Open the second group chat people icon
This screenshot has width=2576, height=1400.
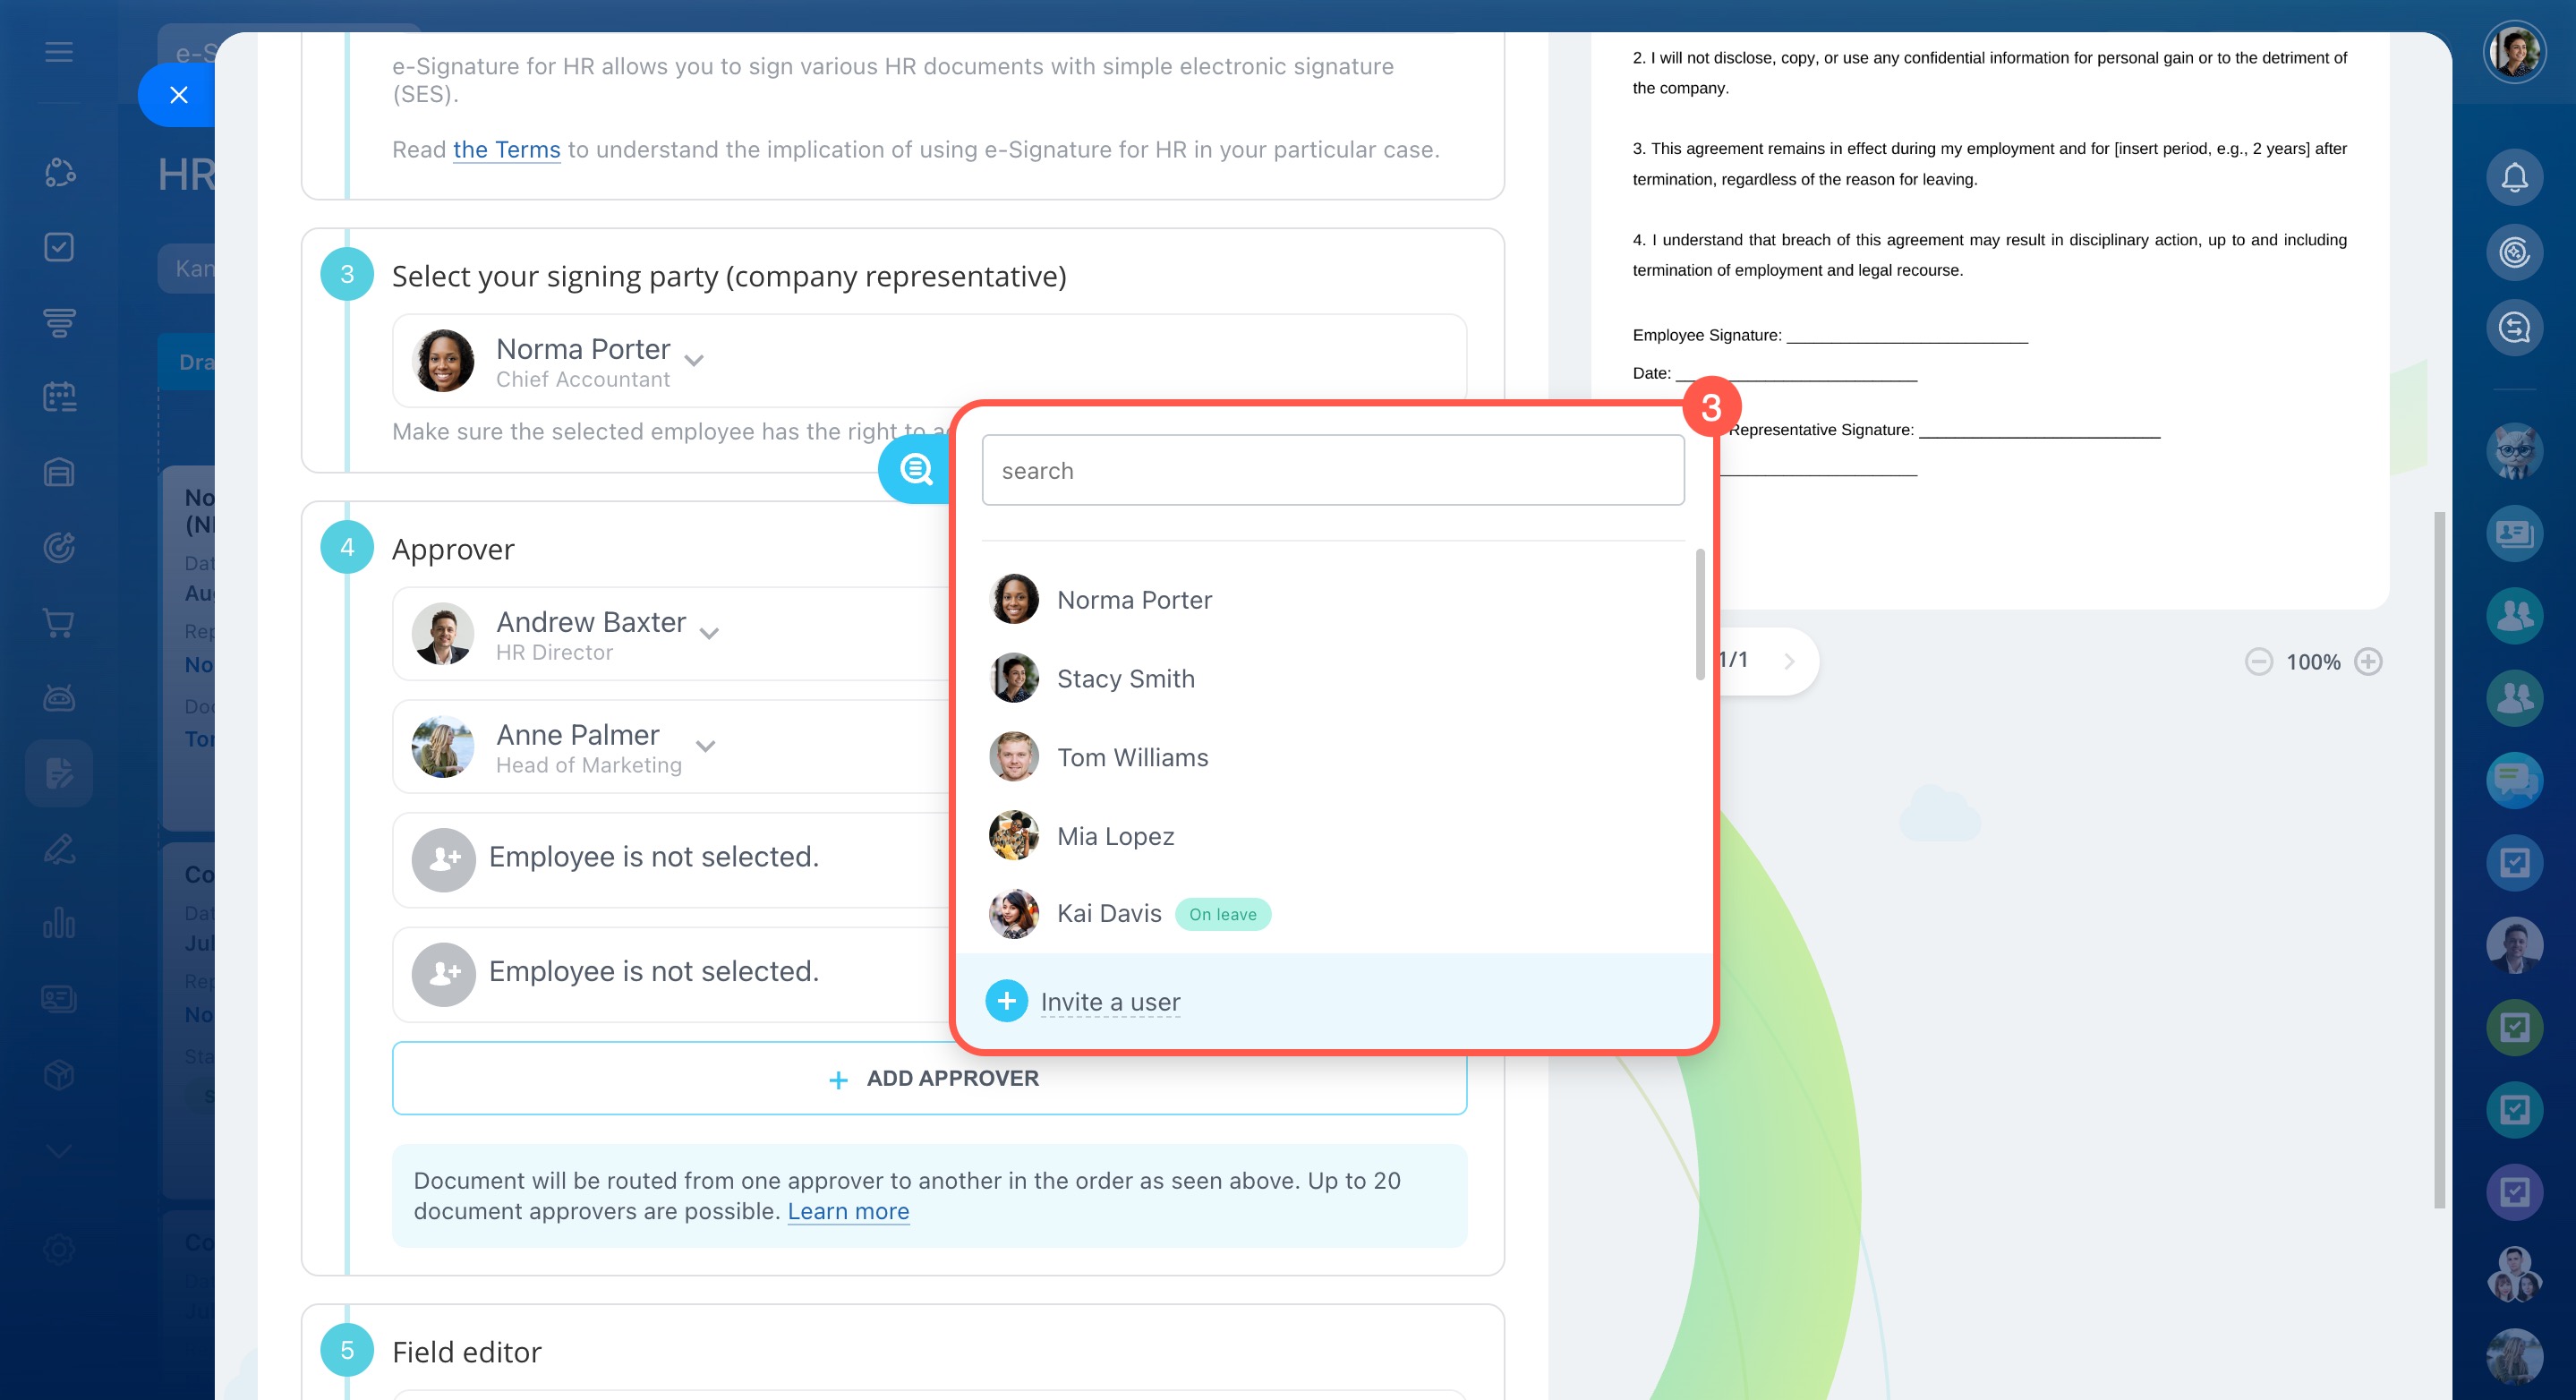(x=2514, y=697)
